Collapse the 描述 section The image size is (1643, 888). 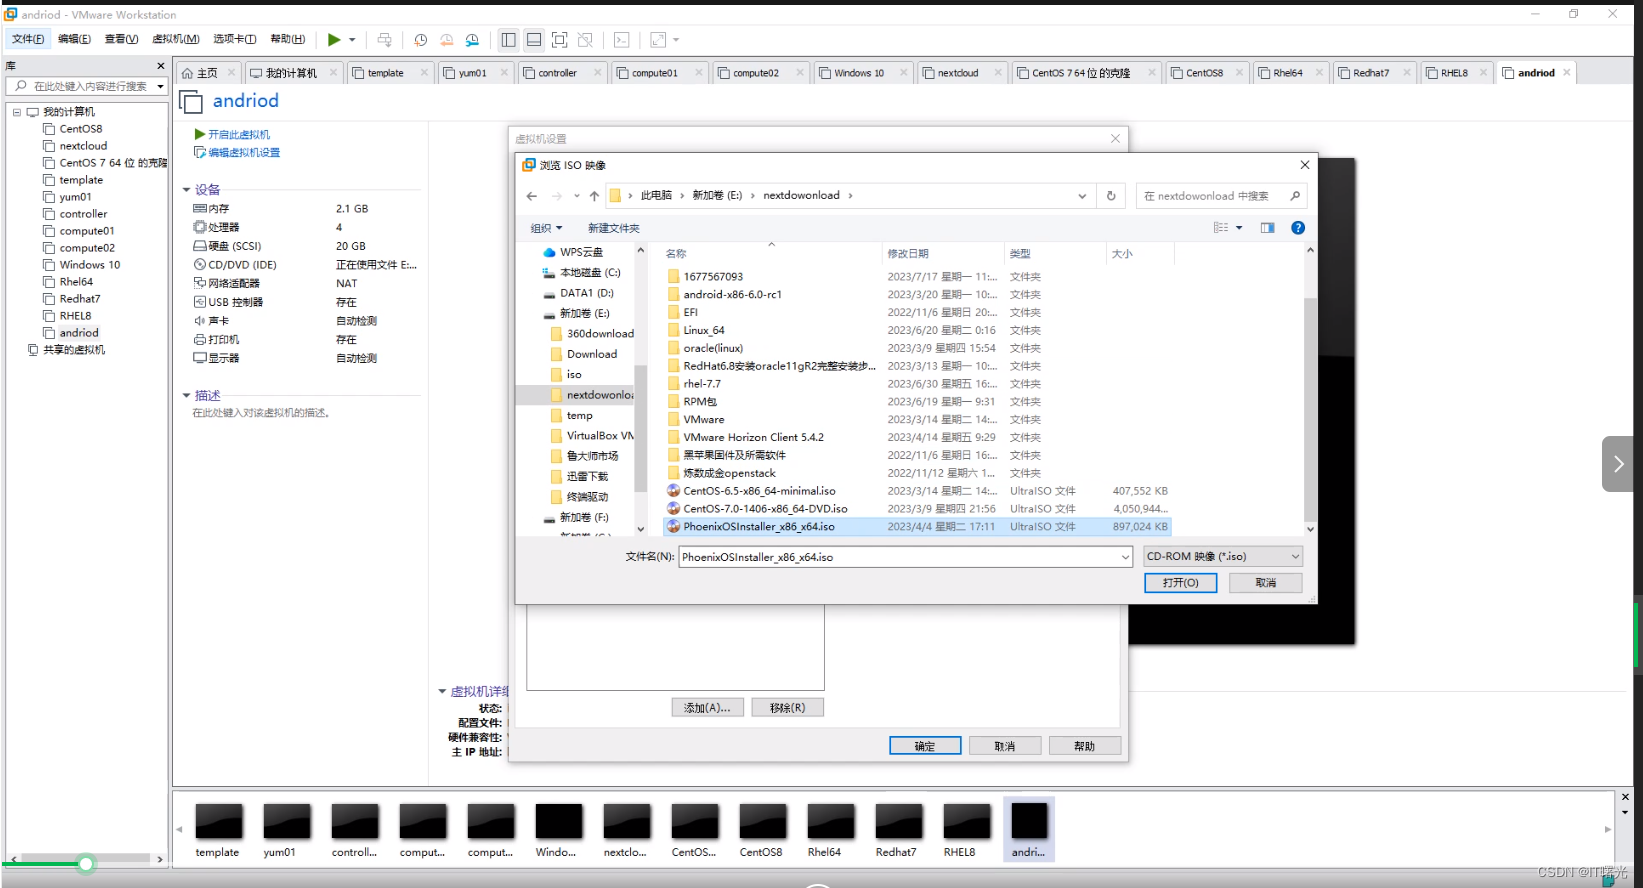186,396
